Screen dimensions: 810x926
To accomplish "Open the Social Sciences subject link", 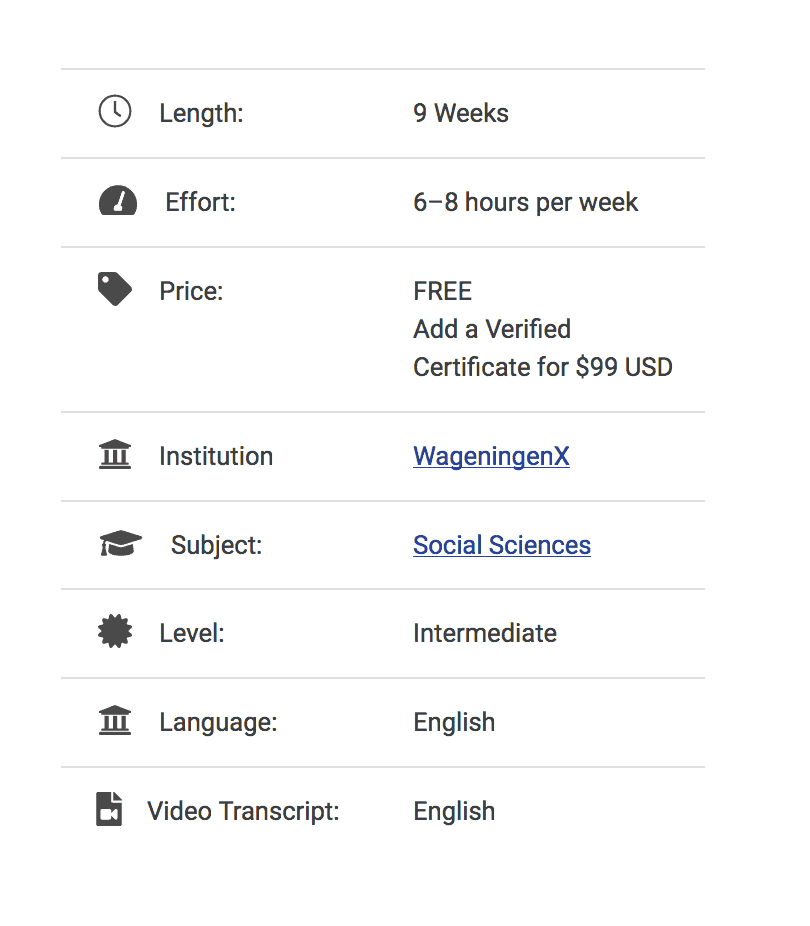I will 501,545.
